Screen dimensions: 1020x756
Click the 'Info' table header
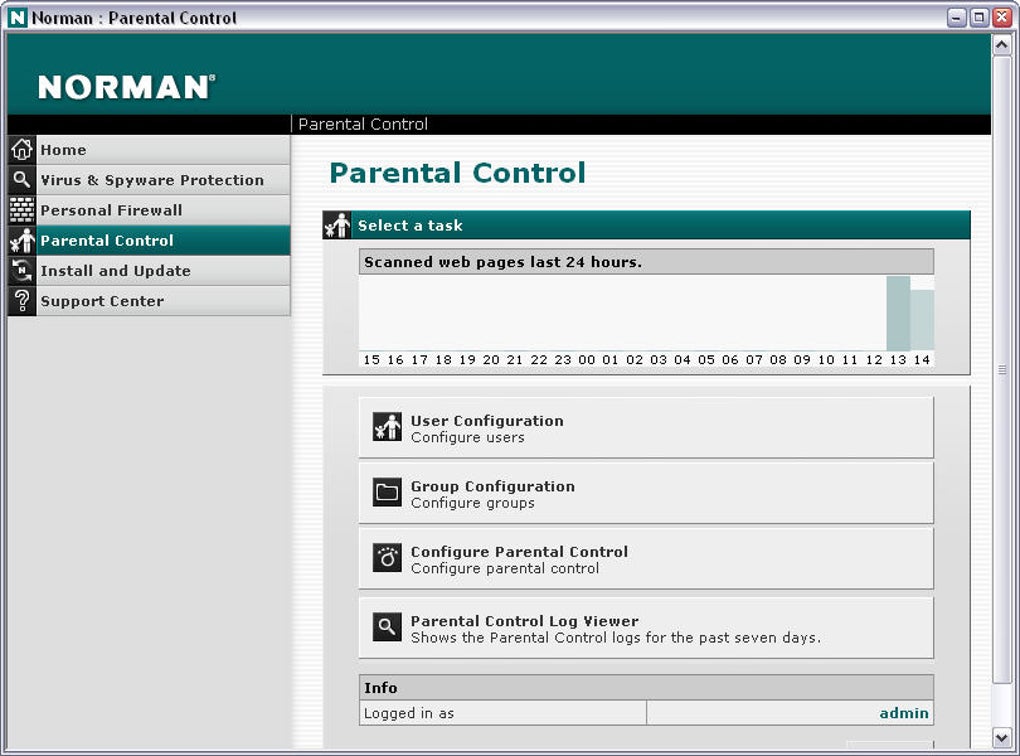click(646, 688)
